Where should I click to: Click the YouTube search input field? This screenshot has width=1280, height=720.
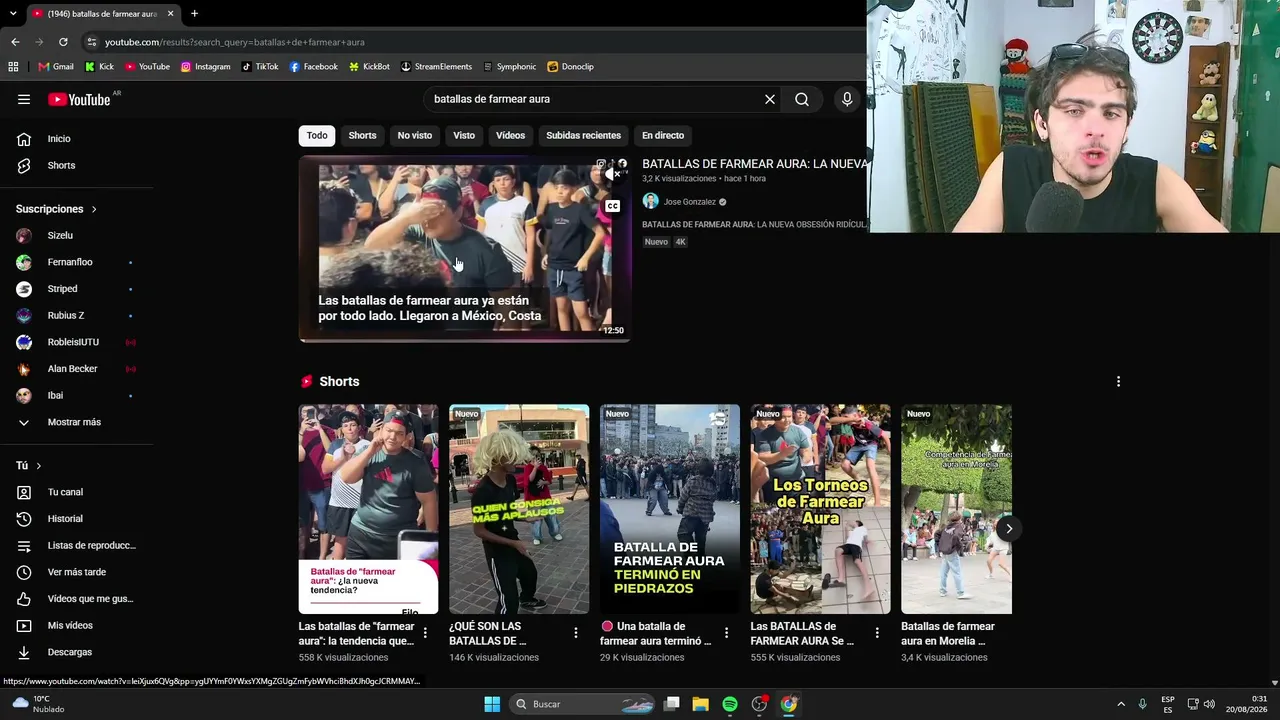click(594, 99)
